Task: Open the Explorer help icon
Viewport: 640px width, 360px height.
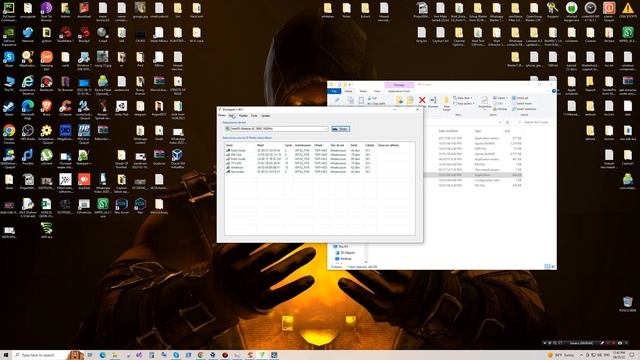Action: (x=554, y=91)
